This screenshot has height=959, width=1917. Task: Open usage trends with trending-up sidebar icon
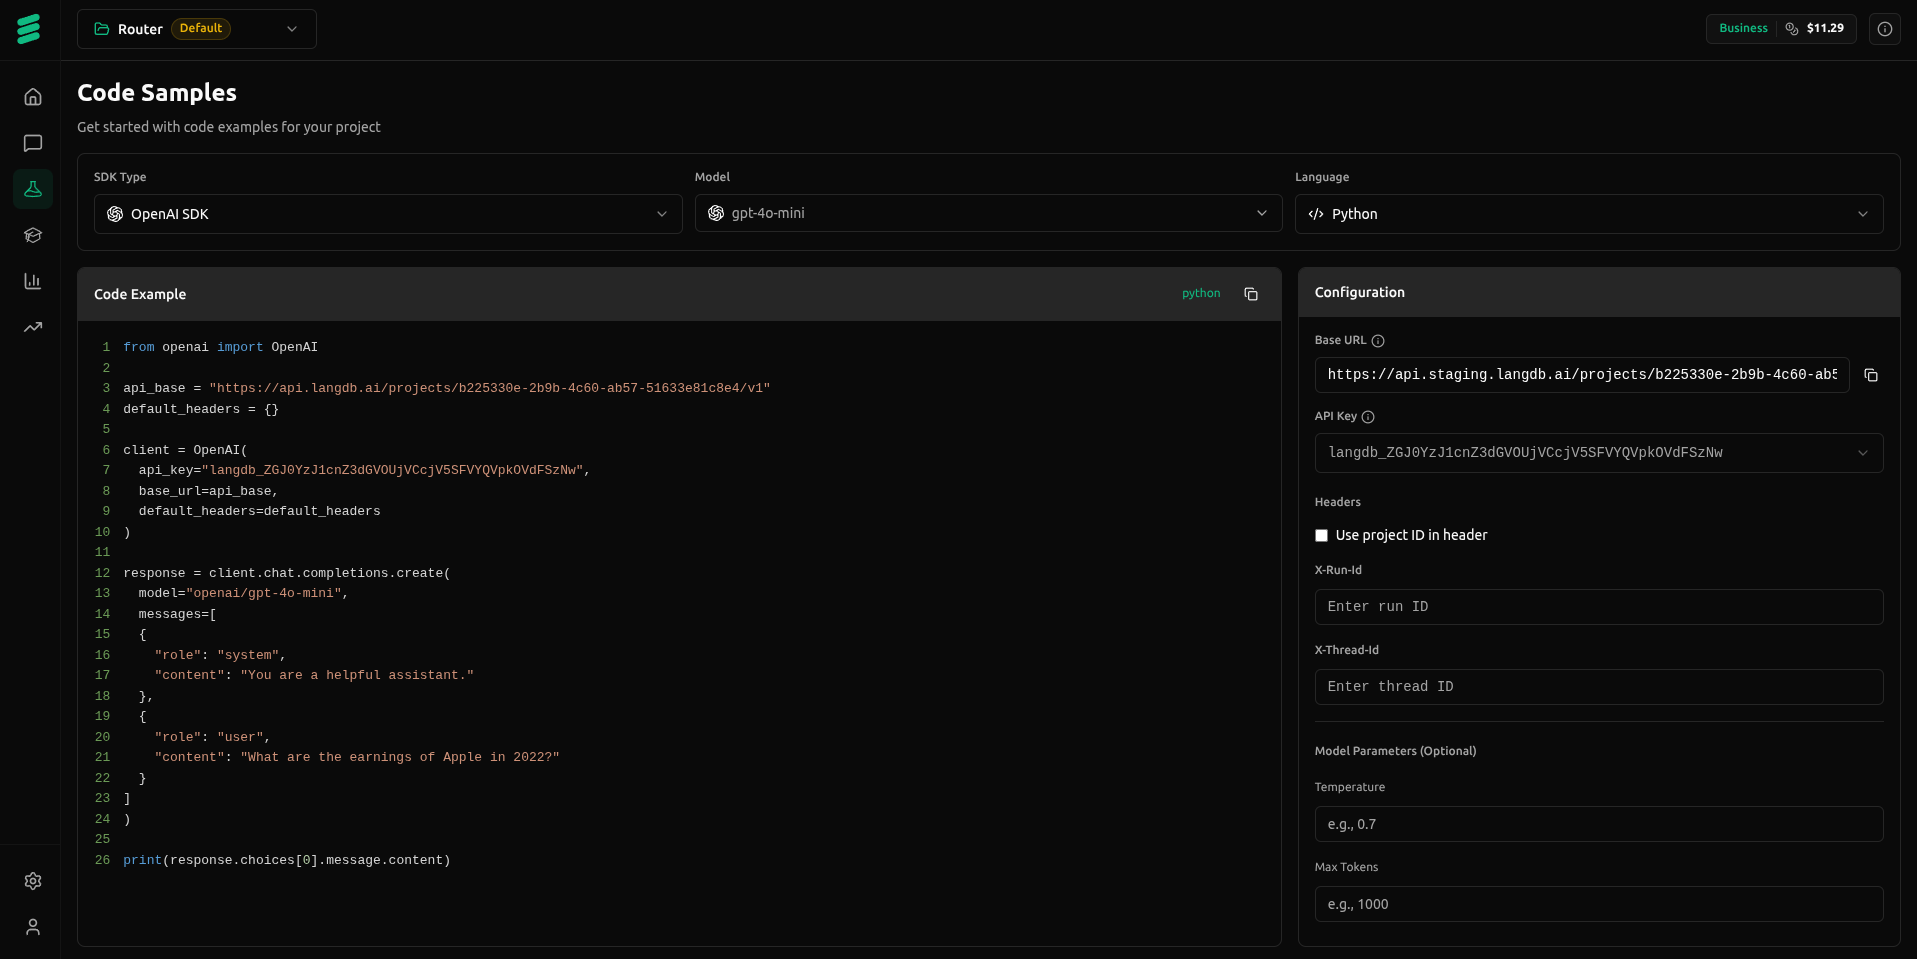(x=33, y=327)
